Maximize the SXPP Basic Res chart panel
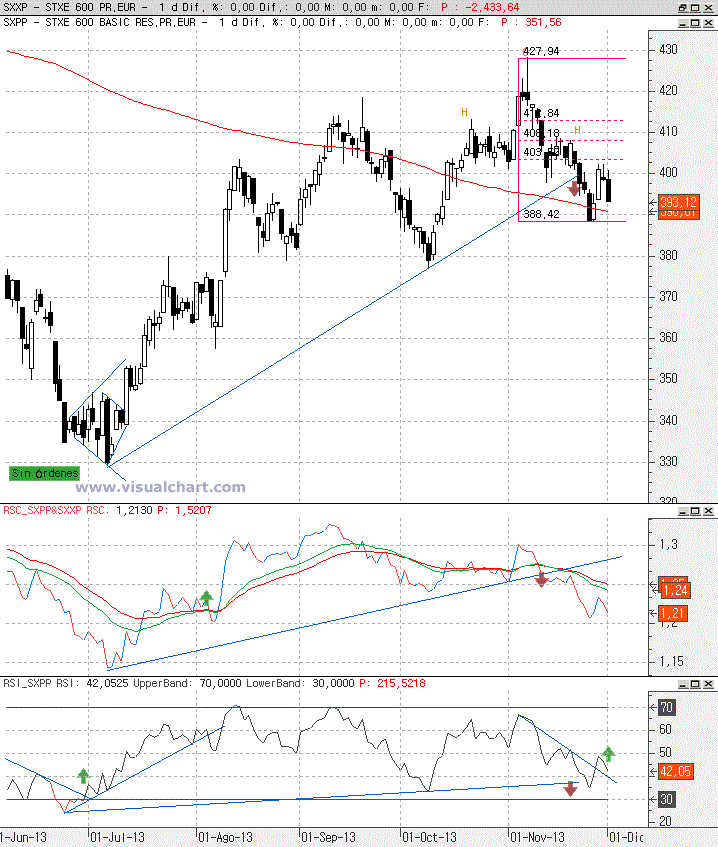This screenshot has height=847, width=718. [695, 23]
